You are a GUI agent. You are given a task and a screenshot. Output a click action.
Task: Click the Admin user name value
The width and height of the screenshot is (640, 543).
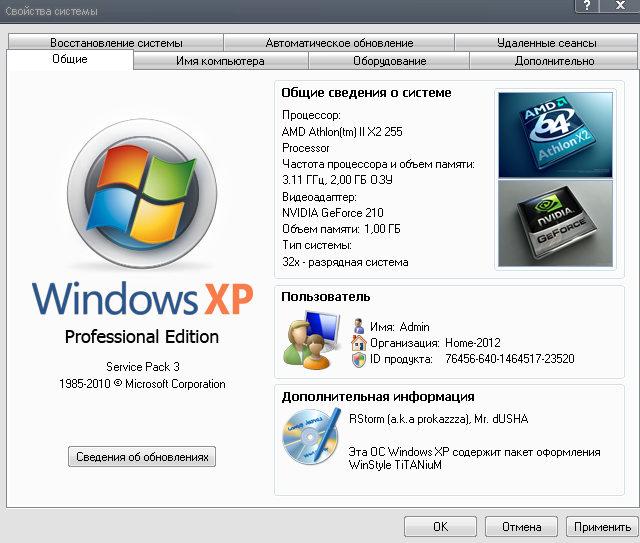[x=414, y=327]
